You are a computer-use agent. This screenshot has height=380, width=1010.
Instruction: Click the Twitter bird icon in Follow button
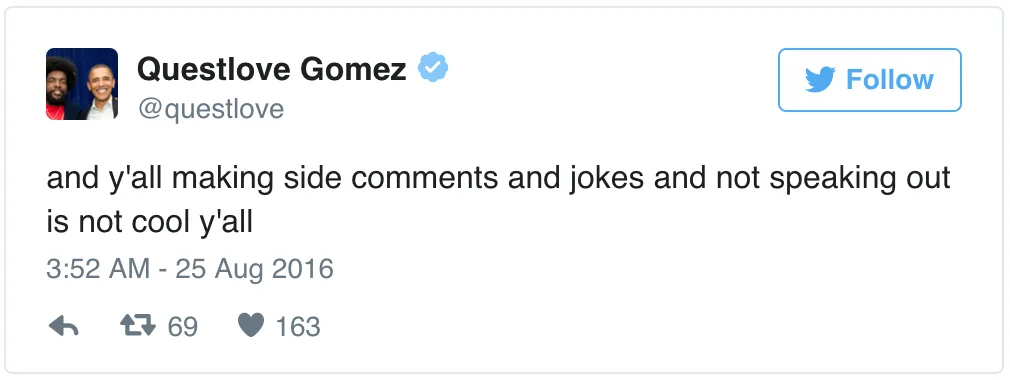(820, 80)
